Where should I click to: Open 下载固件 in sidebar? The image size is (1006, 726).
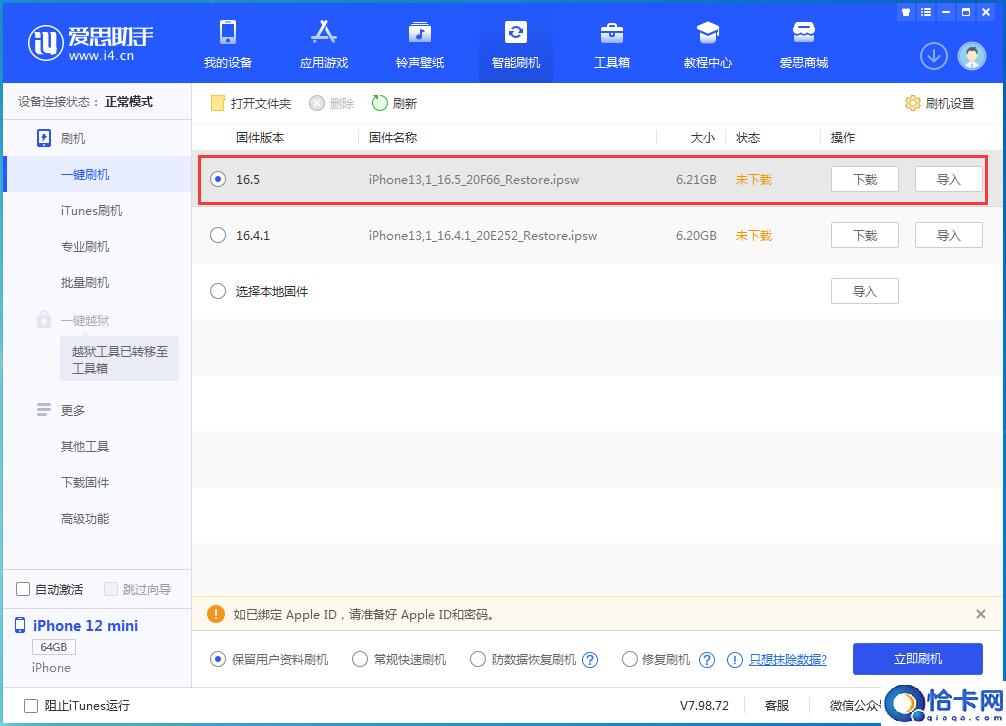(x=85, y=482)
